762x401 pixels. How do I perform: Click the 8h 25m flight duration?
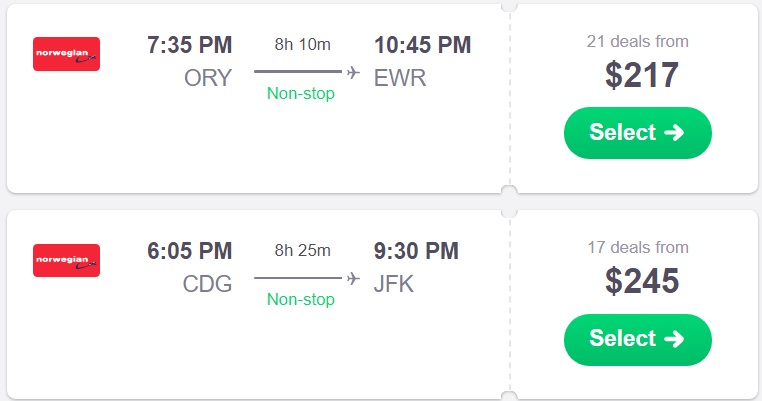click(302, 250)
